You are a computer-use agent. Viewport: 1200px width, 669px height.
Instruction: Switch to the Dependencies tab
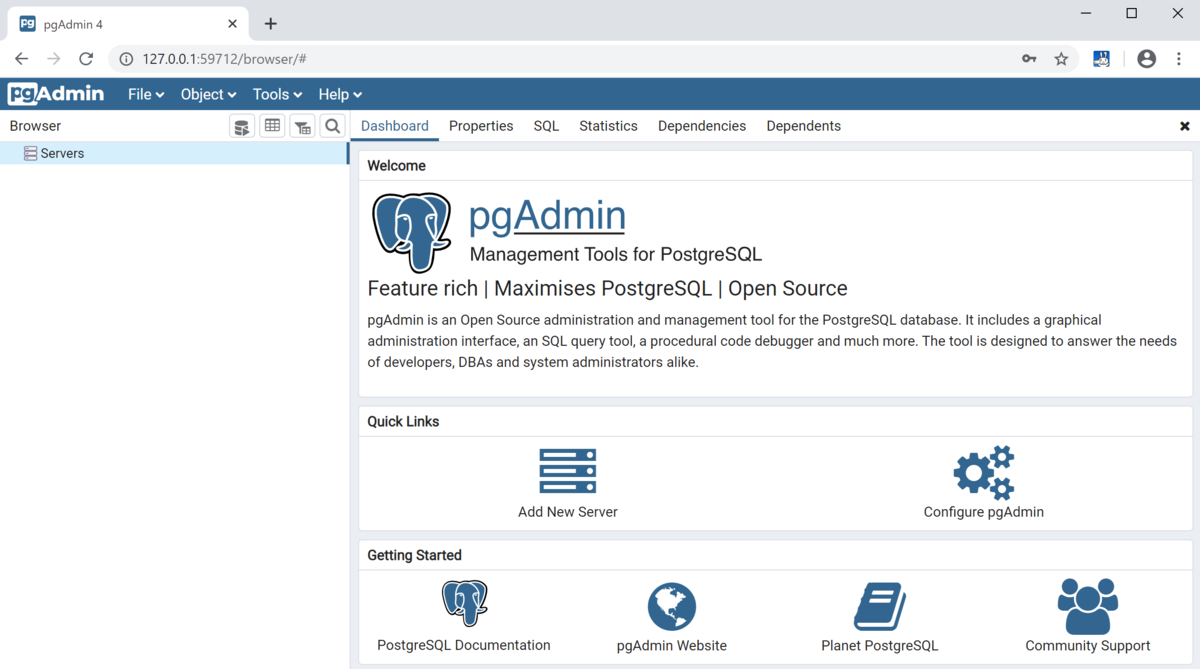click(x=702, y=126)
